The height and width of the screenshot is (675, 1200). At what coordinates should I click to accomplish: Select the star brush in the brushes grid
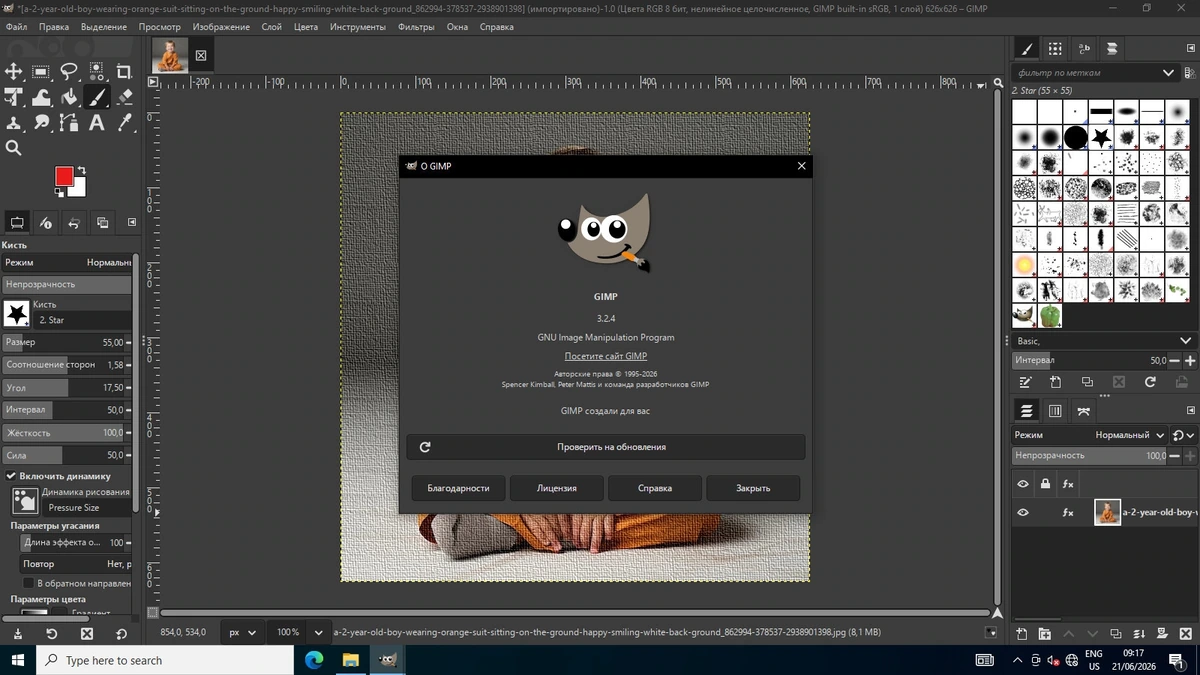[1101, 137]
